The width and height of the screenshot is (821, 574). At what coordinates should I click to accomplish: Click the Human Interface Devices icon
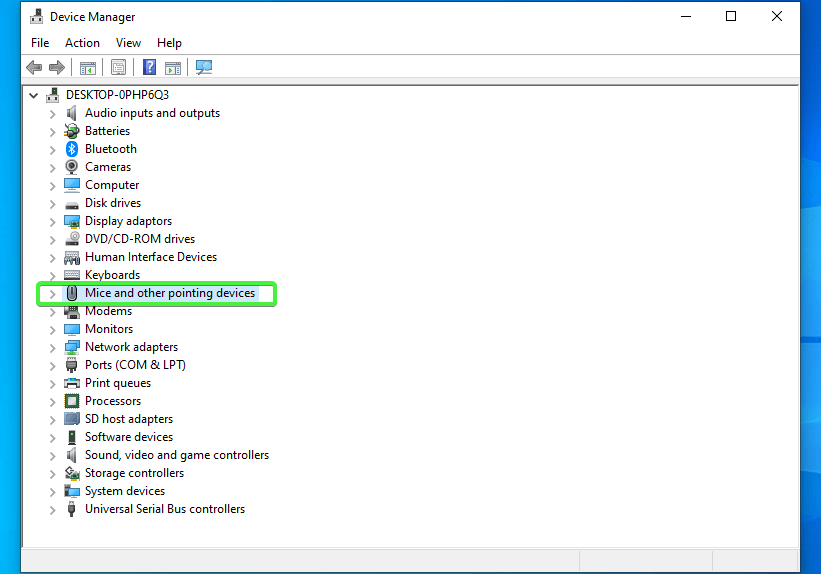(72, 257)
